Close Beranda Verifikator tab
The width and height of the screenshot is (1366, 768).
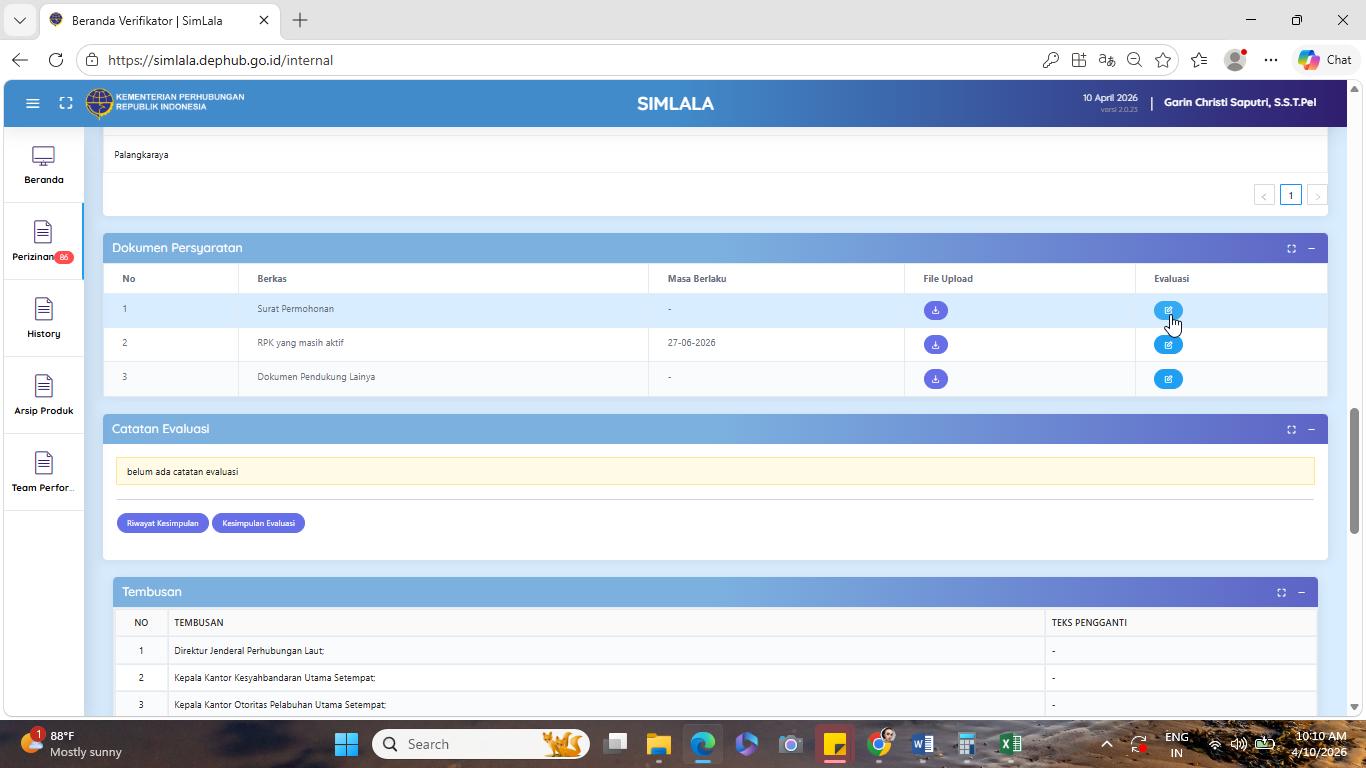[264, 20]
